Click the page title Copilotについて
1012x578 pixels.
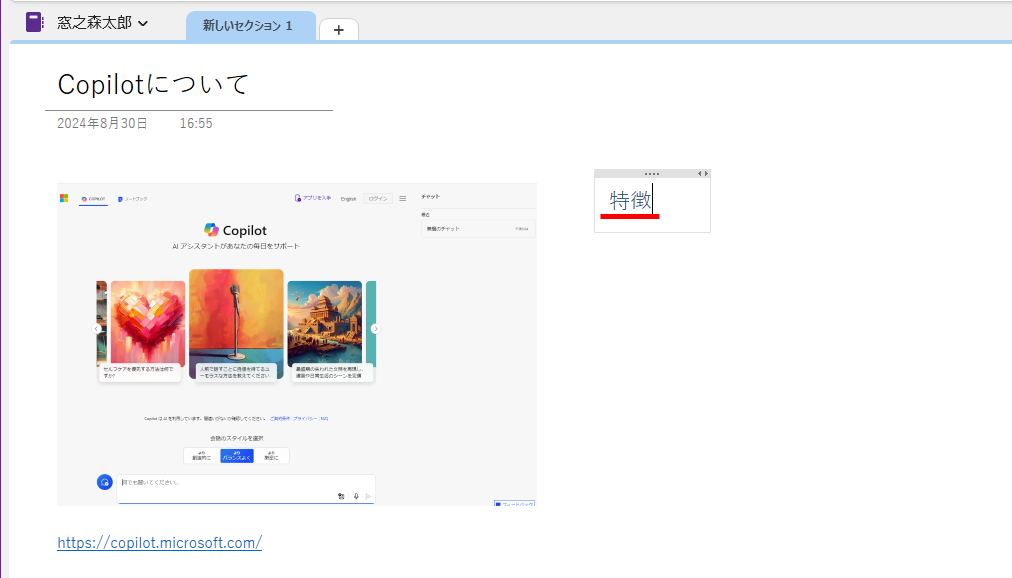pyautogui.click(x=153, y=84)
